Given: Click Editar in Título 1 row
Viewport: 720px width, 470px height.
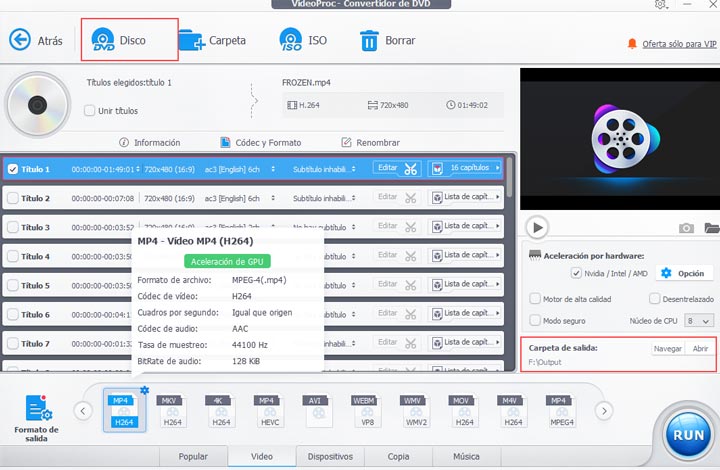Looking at the screenshot, I should coord(388,168).
